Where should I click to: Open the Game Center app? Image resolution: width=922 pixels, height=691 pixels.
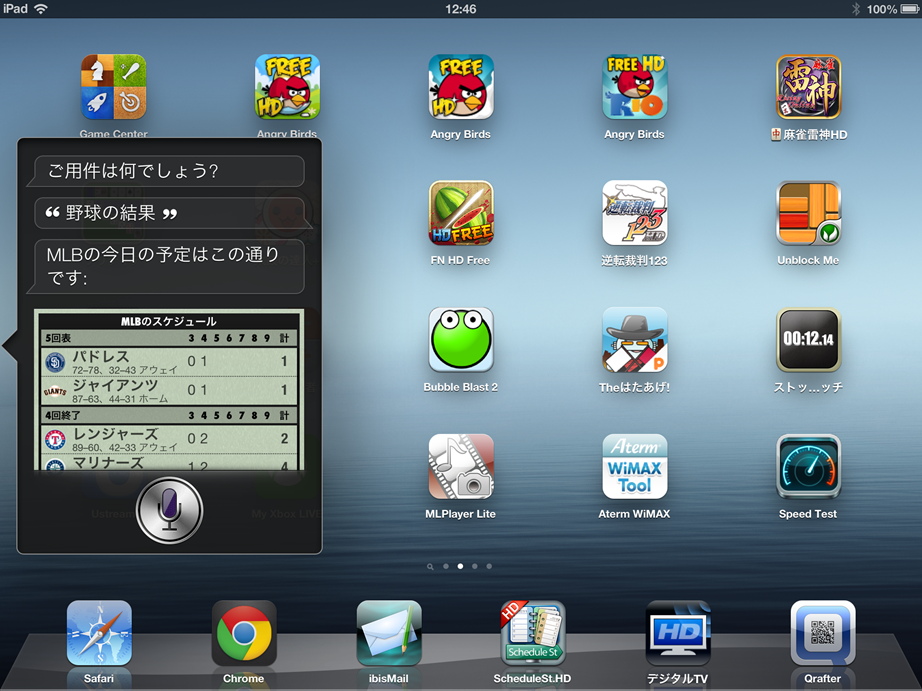coord(113,88)
